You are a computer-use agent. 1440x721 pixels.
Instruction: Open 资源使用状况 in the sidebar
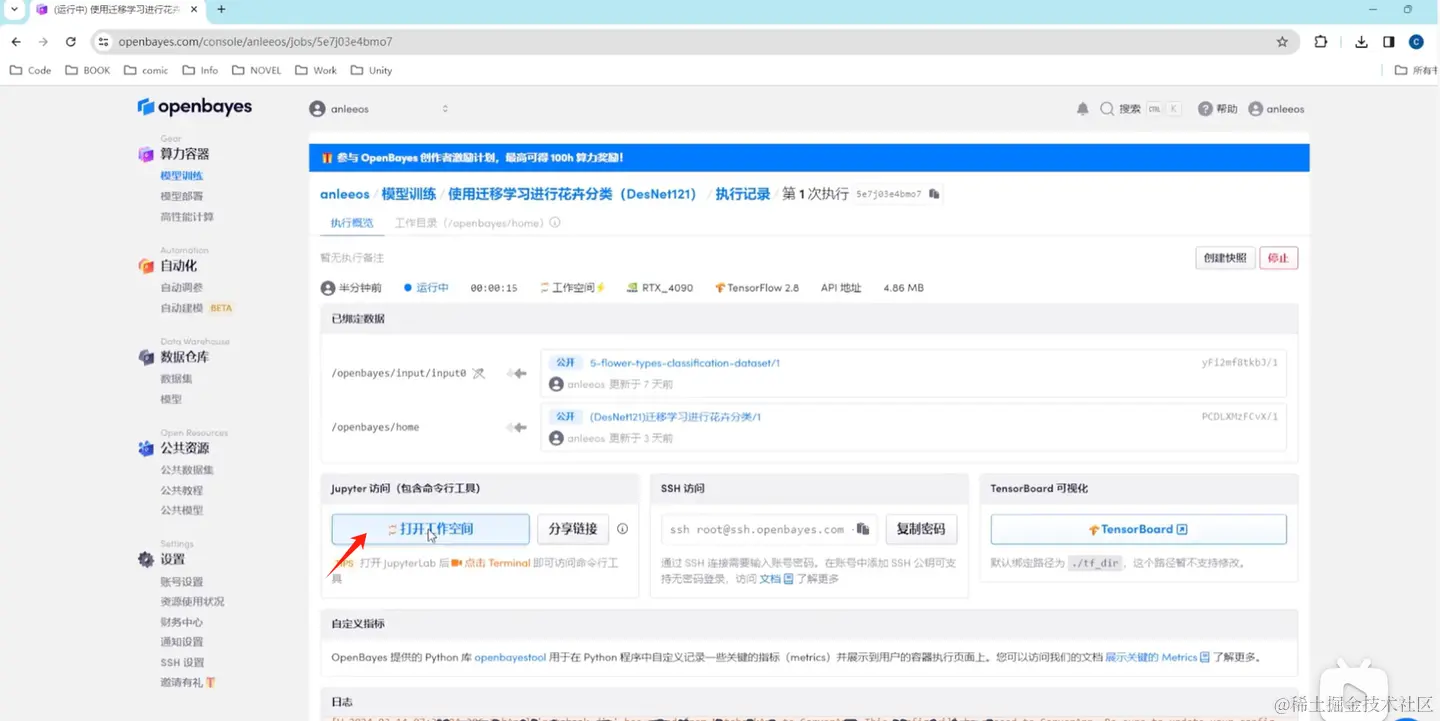click(192, 602)
